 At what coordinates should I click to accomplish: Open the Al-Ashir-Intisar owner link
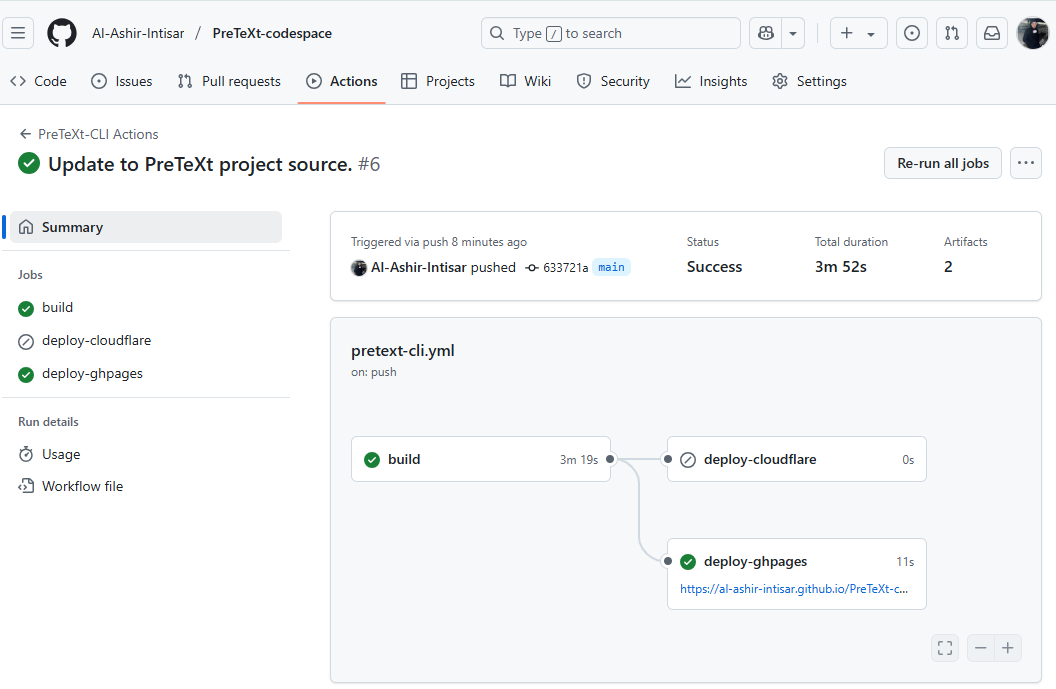click(x=138, y=33)
